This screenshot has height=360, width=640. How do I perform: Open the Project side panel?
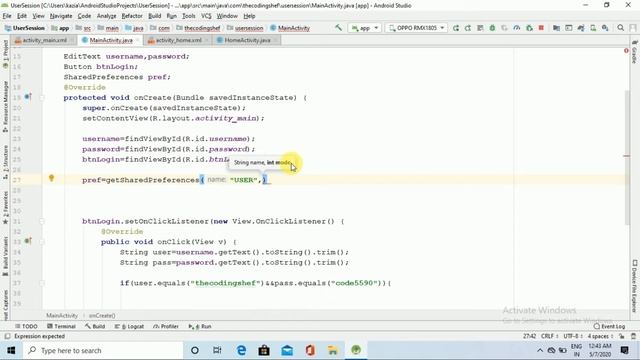click(5, 53)
